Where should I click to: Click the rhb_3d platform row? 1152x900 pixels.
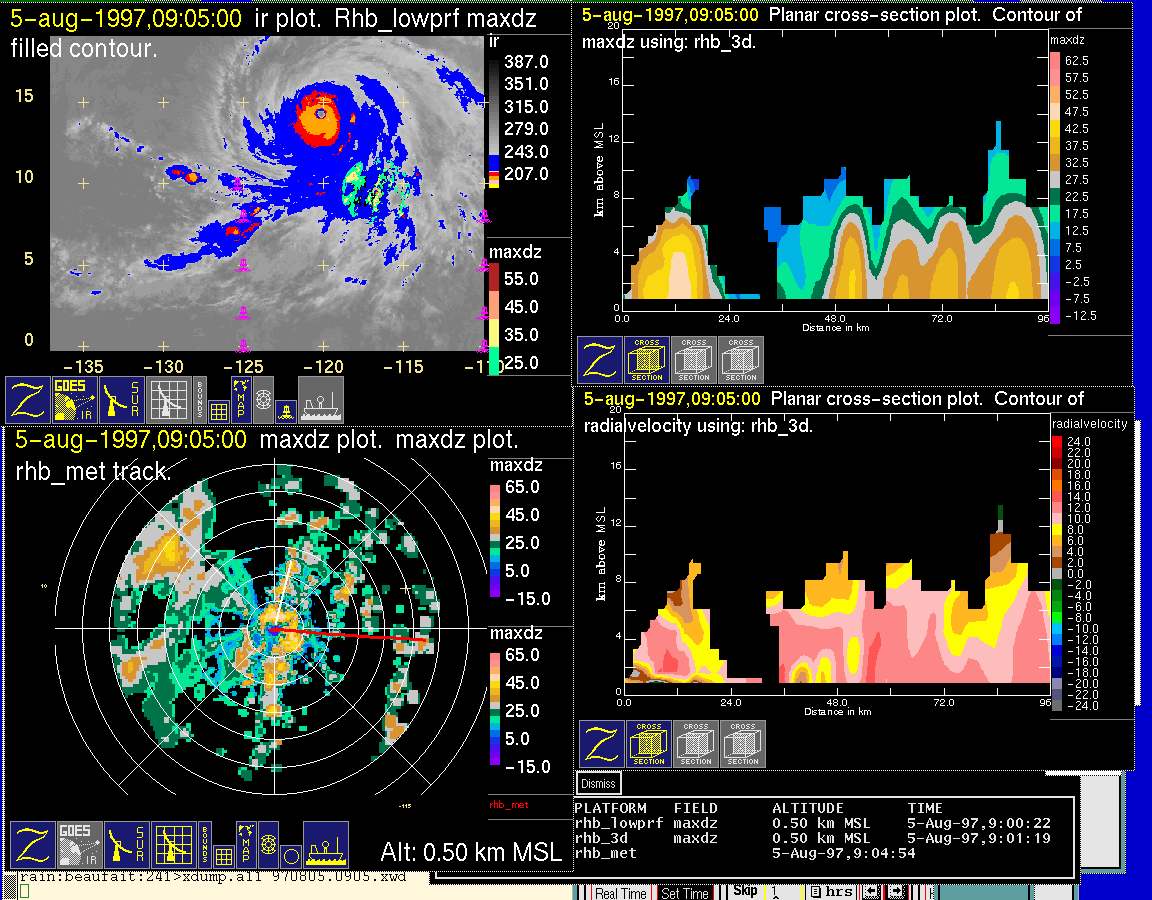[813, 838]
